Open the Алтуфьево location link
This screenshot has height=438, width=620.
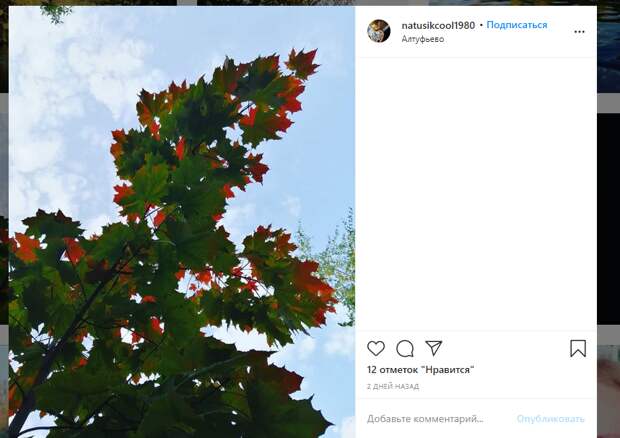(x=423, y=39)
